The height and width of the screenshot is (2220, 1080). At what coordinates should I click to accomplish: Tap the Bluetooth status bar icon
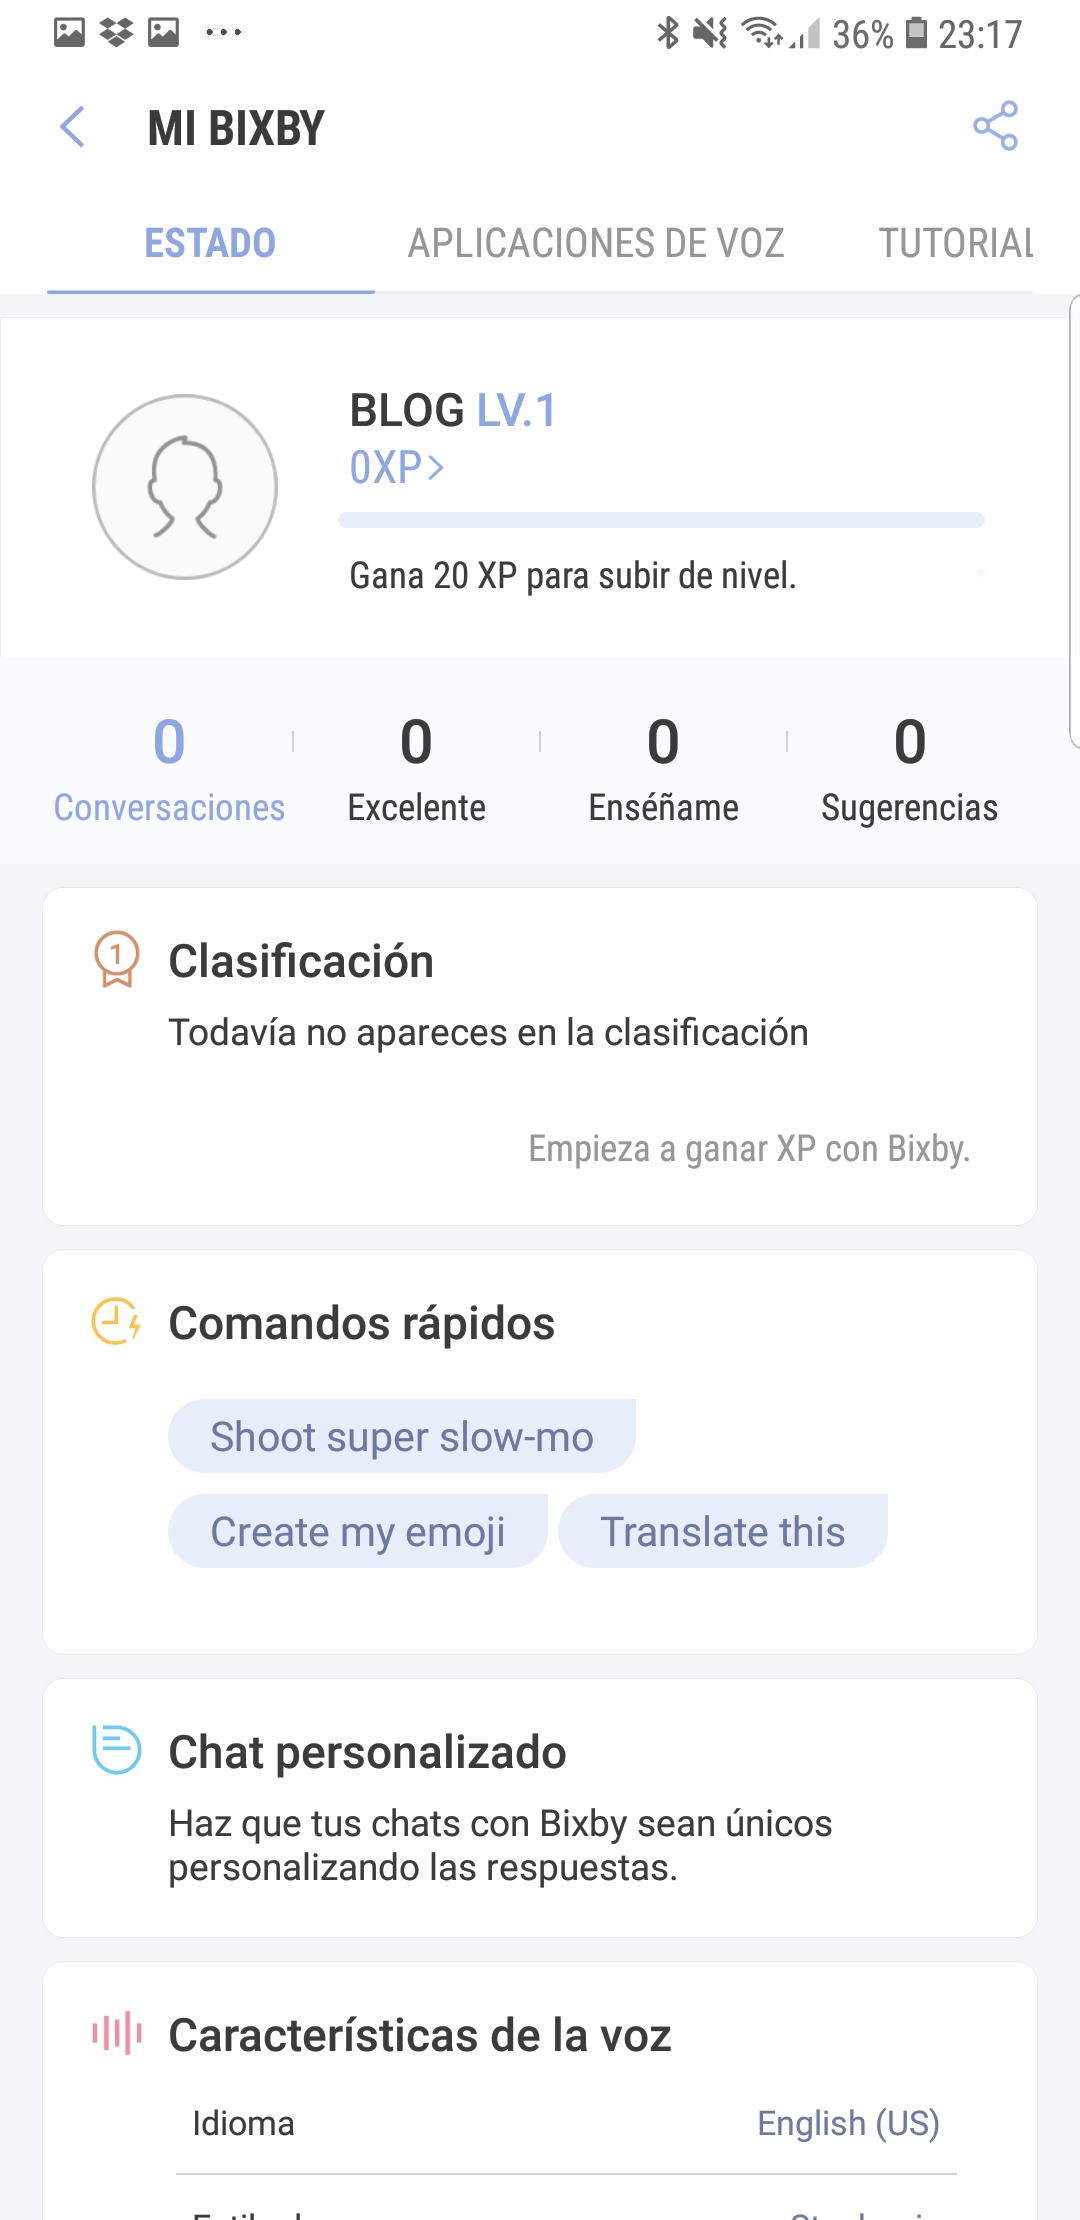coord(667,33)
